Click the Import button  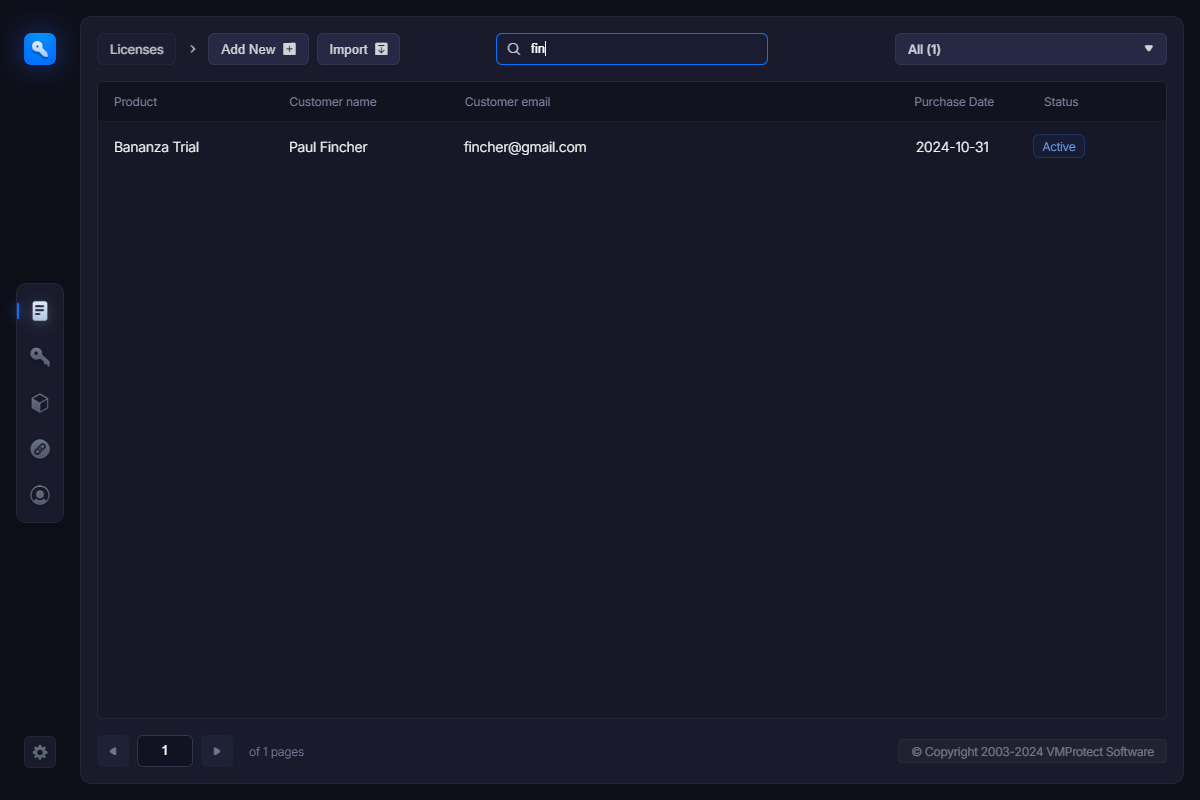point(358,49)
